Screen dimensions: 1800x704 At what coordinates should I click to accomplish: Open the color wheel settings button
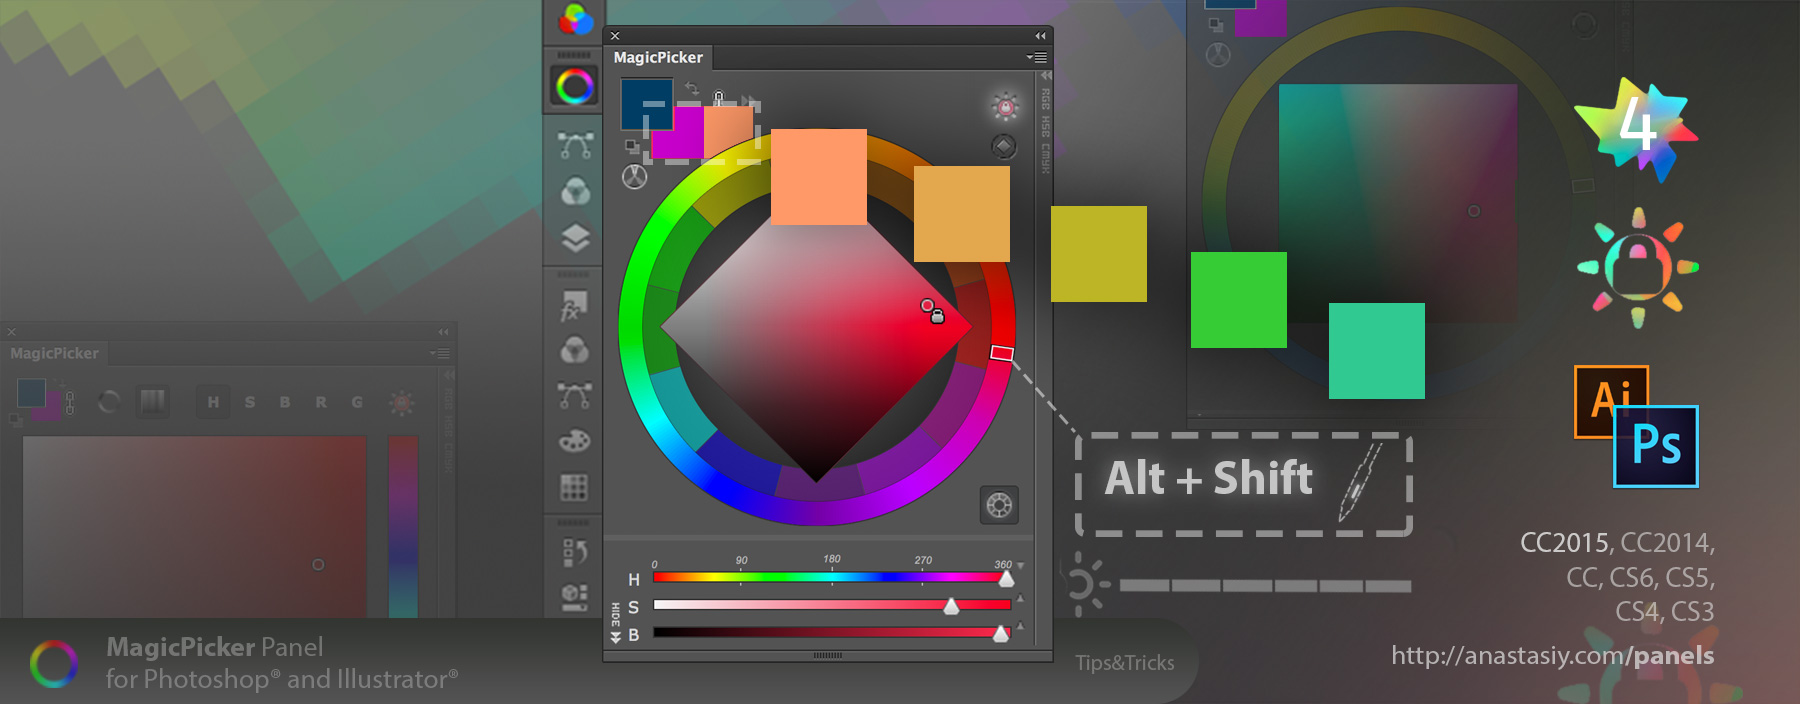point(999,505)
